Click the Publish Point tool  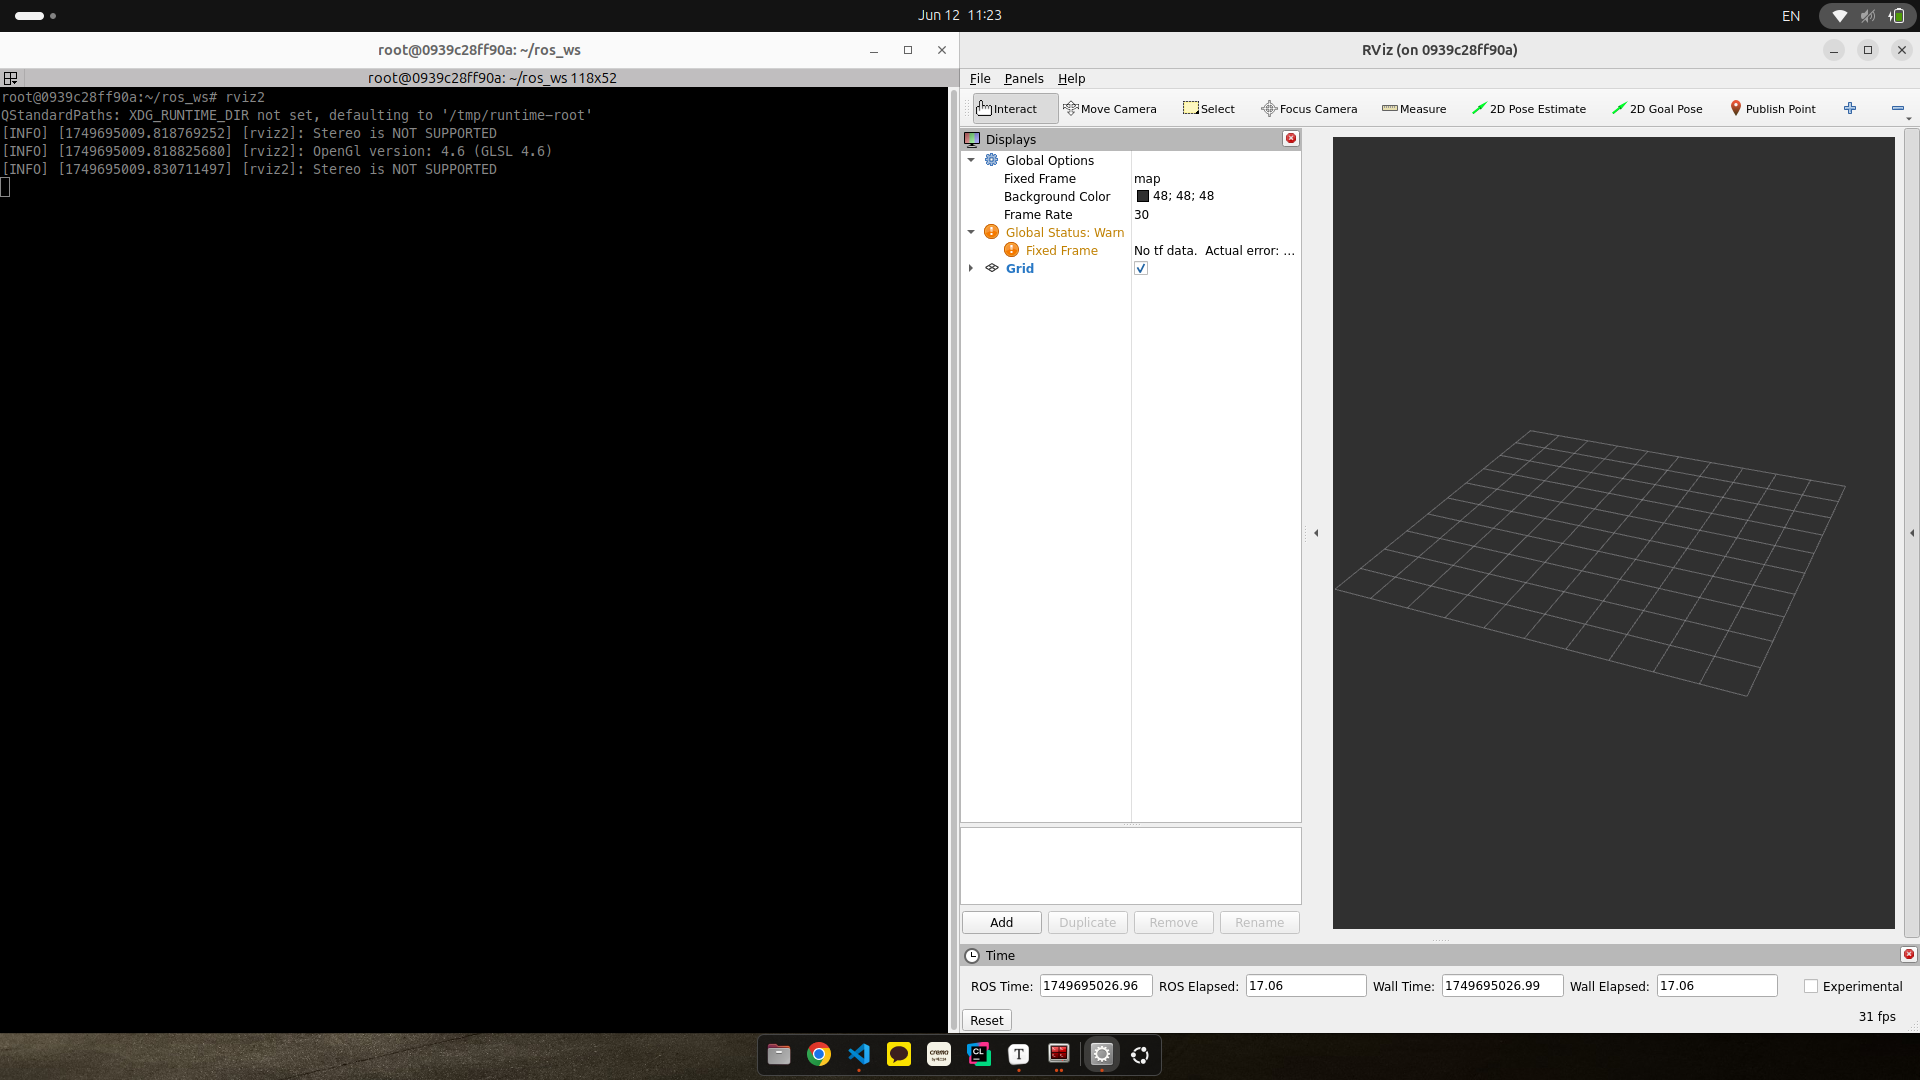(1772, 109)
